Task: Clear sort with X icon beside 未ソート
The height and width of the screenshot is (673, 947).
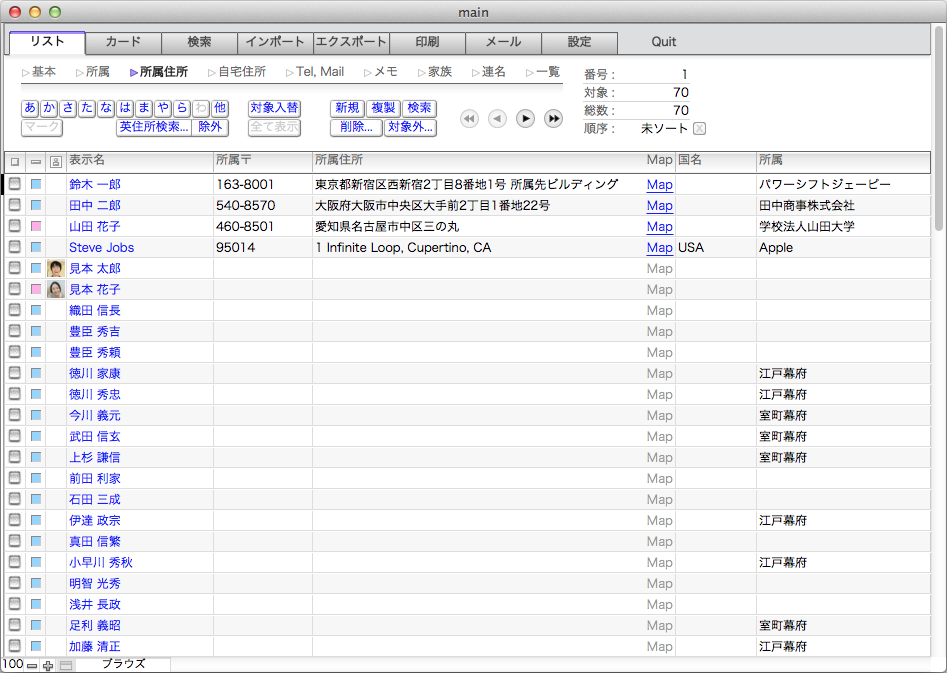Action: 699,128
